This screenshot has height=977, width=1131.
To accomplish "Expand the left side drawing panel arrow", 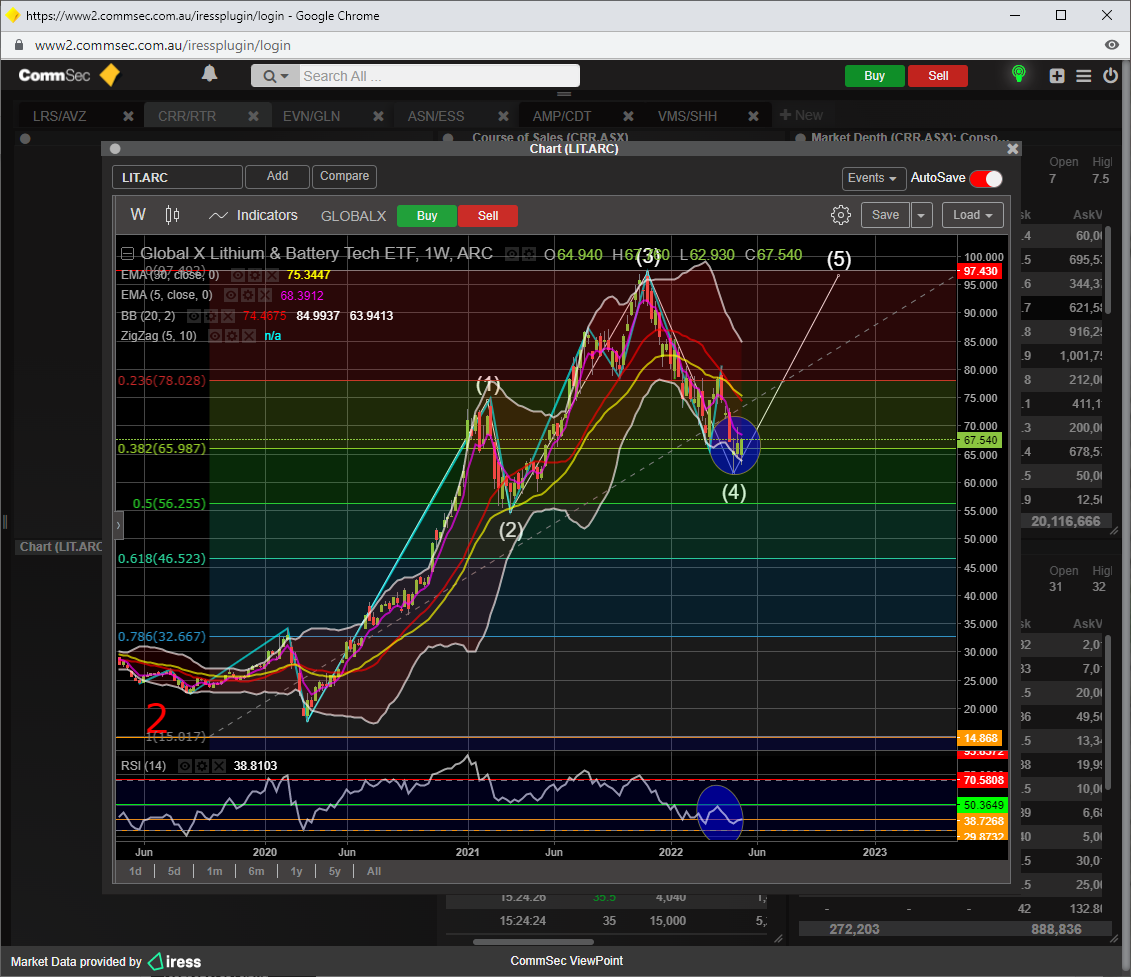I will [x=118, y=525].
